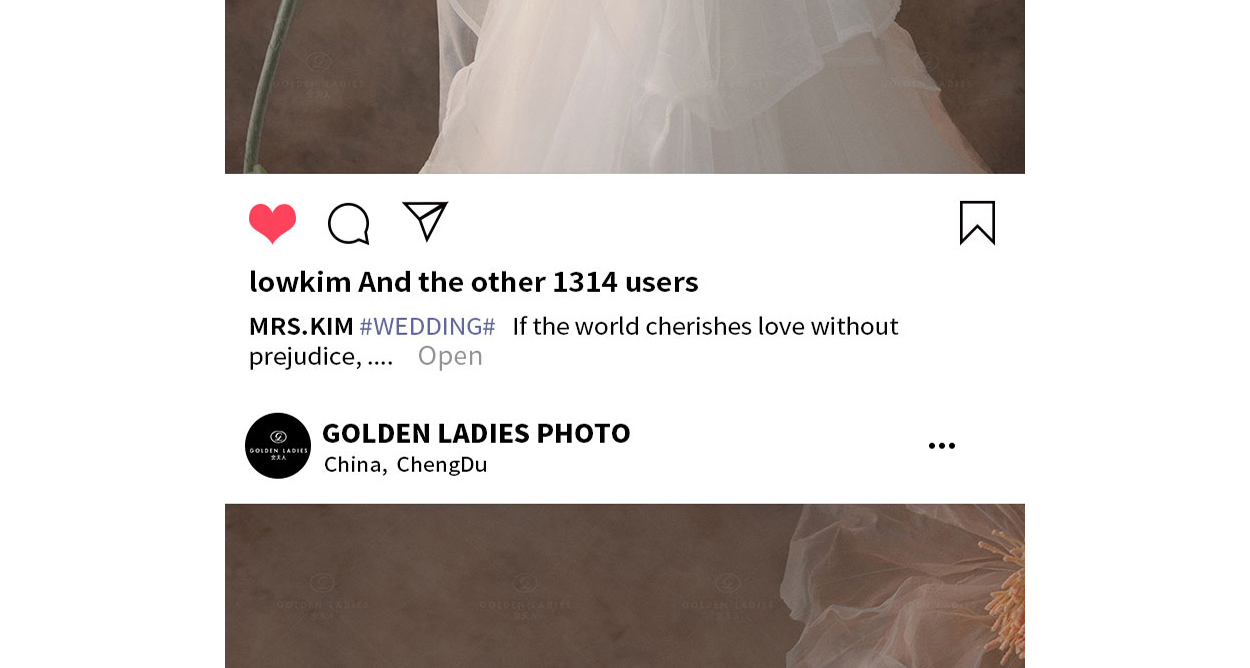
Task: Save the post with the bookmark icon
Action: tap(977, 222)
